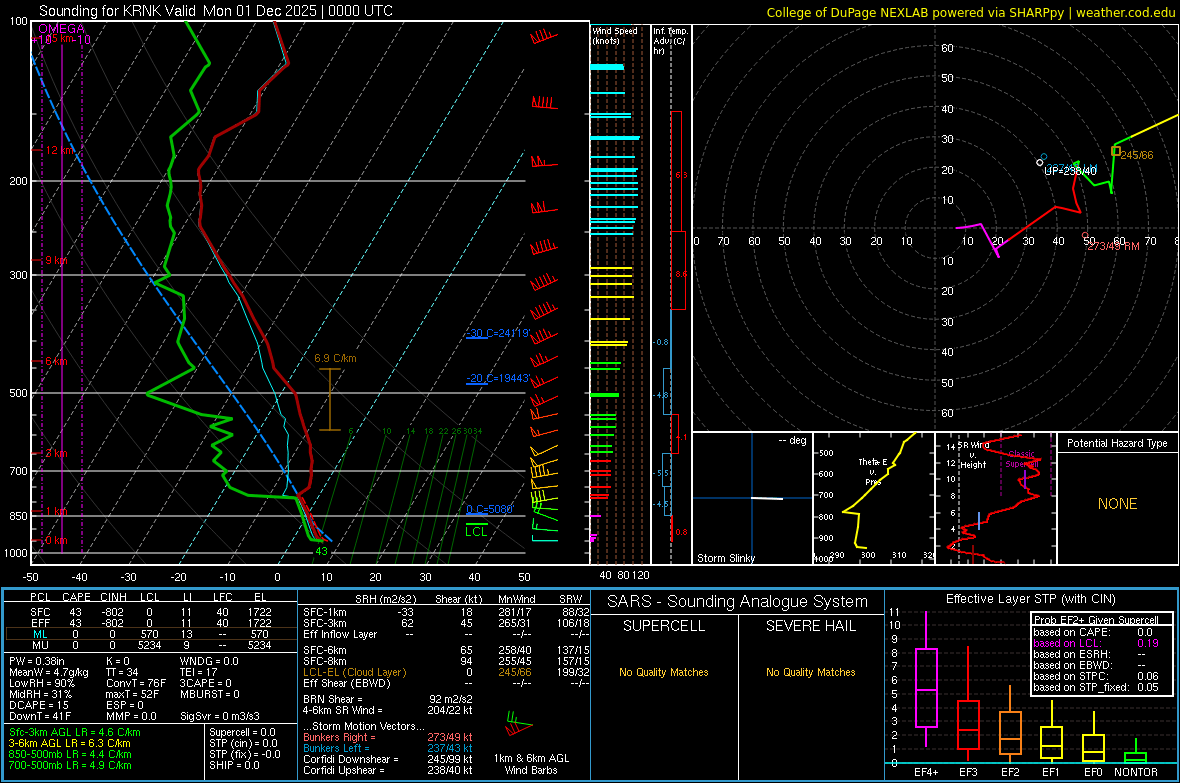Select the green "LCL" marker label
Screen dimensions: 1180x783
pos(476,532)
